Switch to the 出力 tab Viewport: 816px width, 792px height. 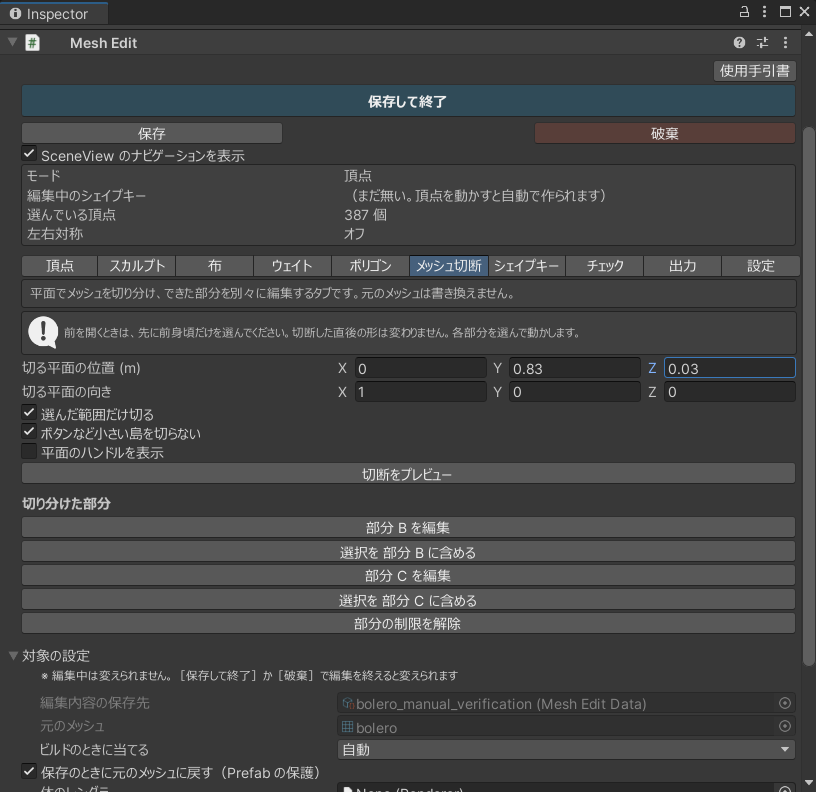point(682,266)
